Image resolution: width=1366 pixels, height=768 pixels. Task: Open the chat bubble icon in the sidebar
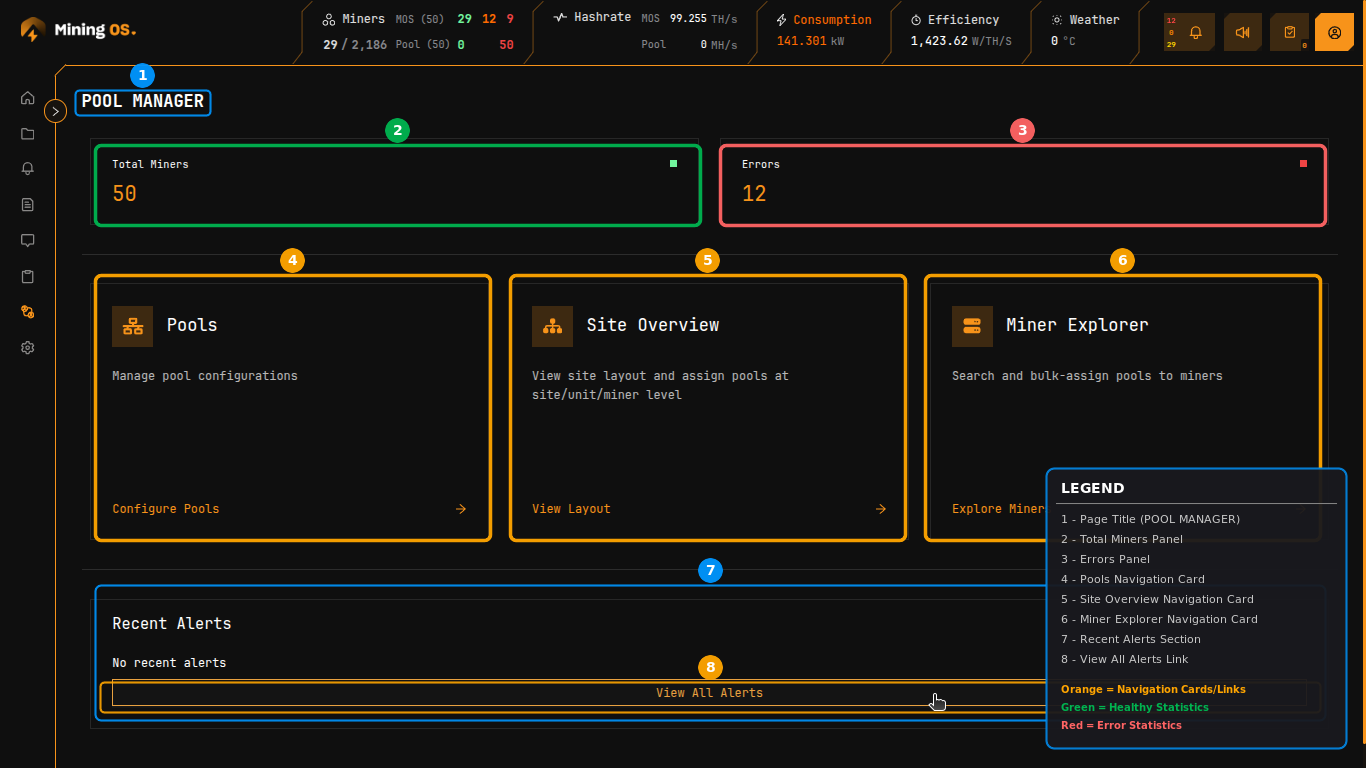click(x=28, y=240)
